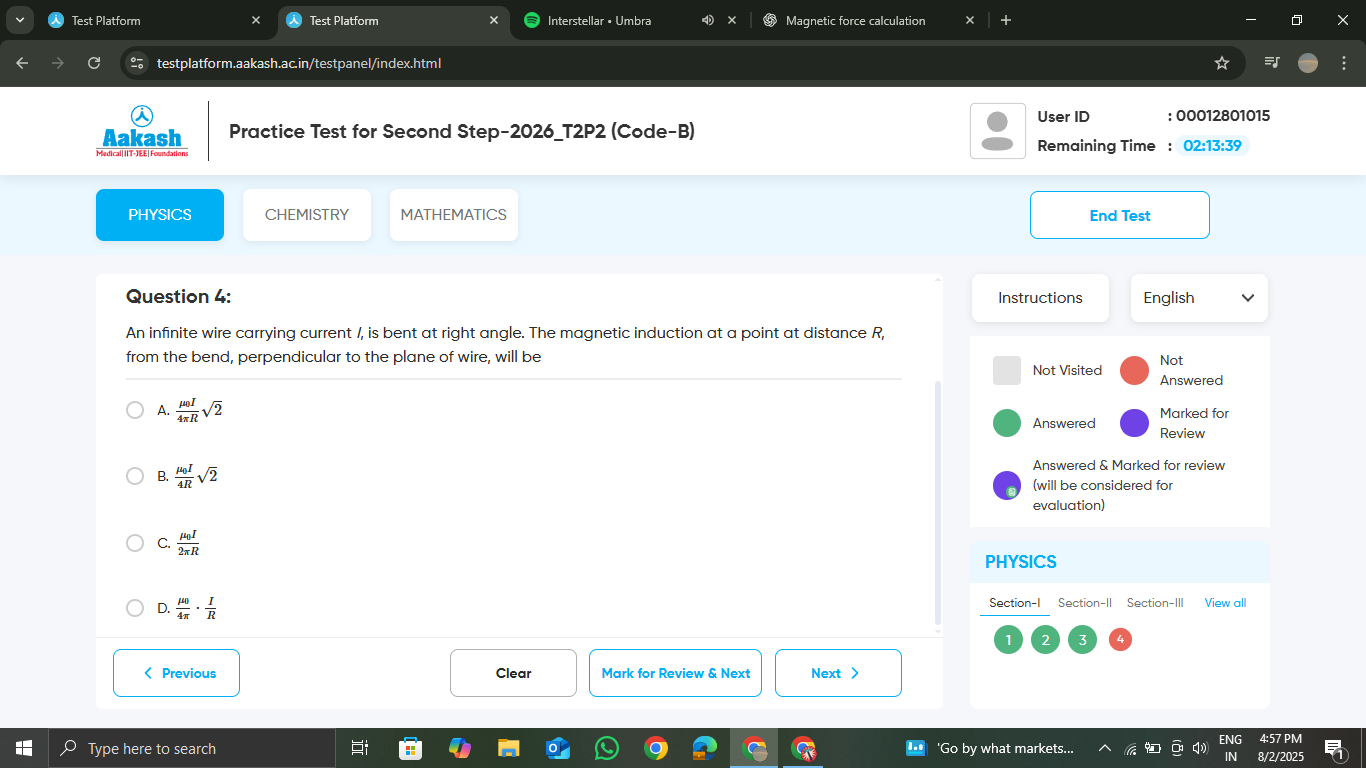Expand the Chrome tab search chevron
Screen dimensions: 1366x768
coord(19,20)
